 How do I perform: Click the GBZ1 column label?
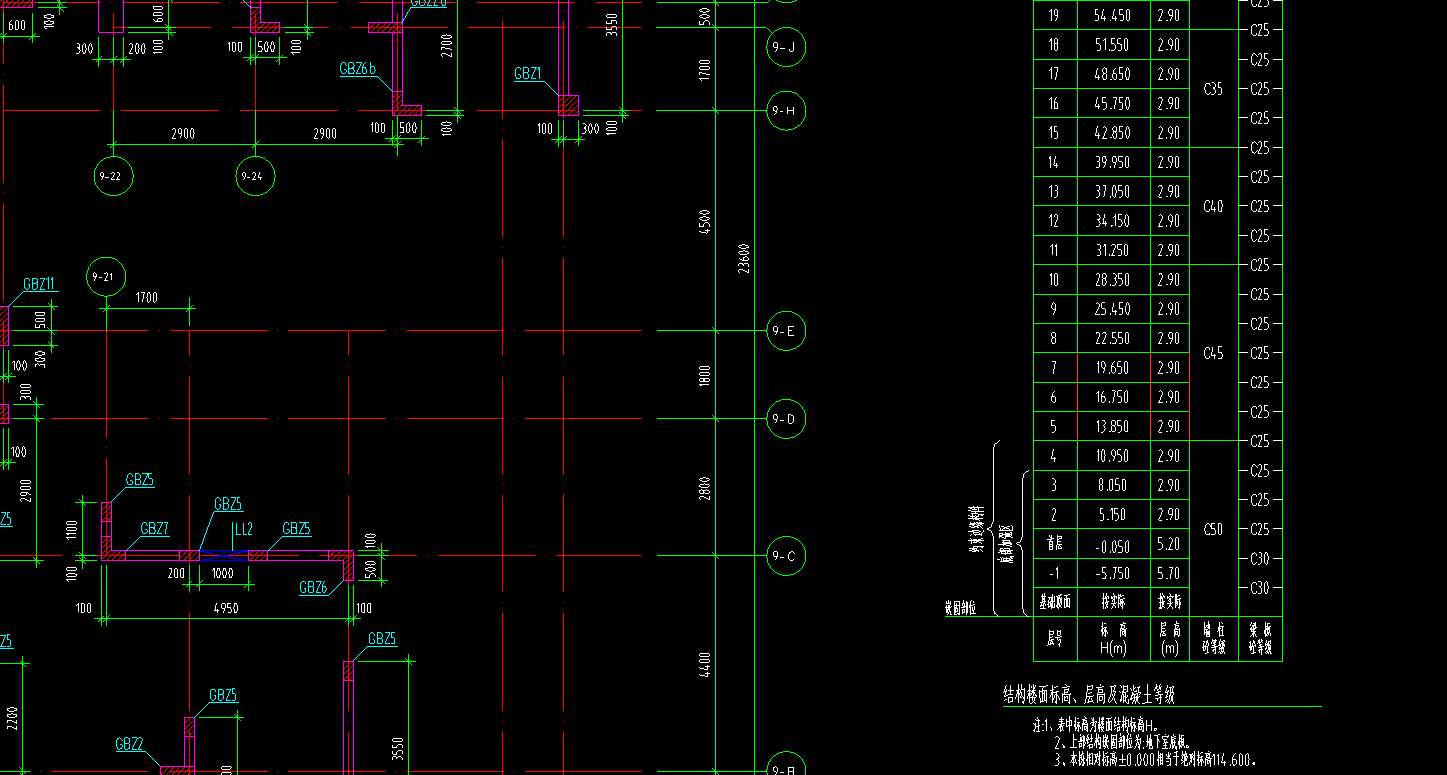coord(528,74)
